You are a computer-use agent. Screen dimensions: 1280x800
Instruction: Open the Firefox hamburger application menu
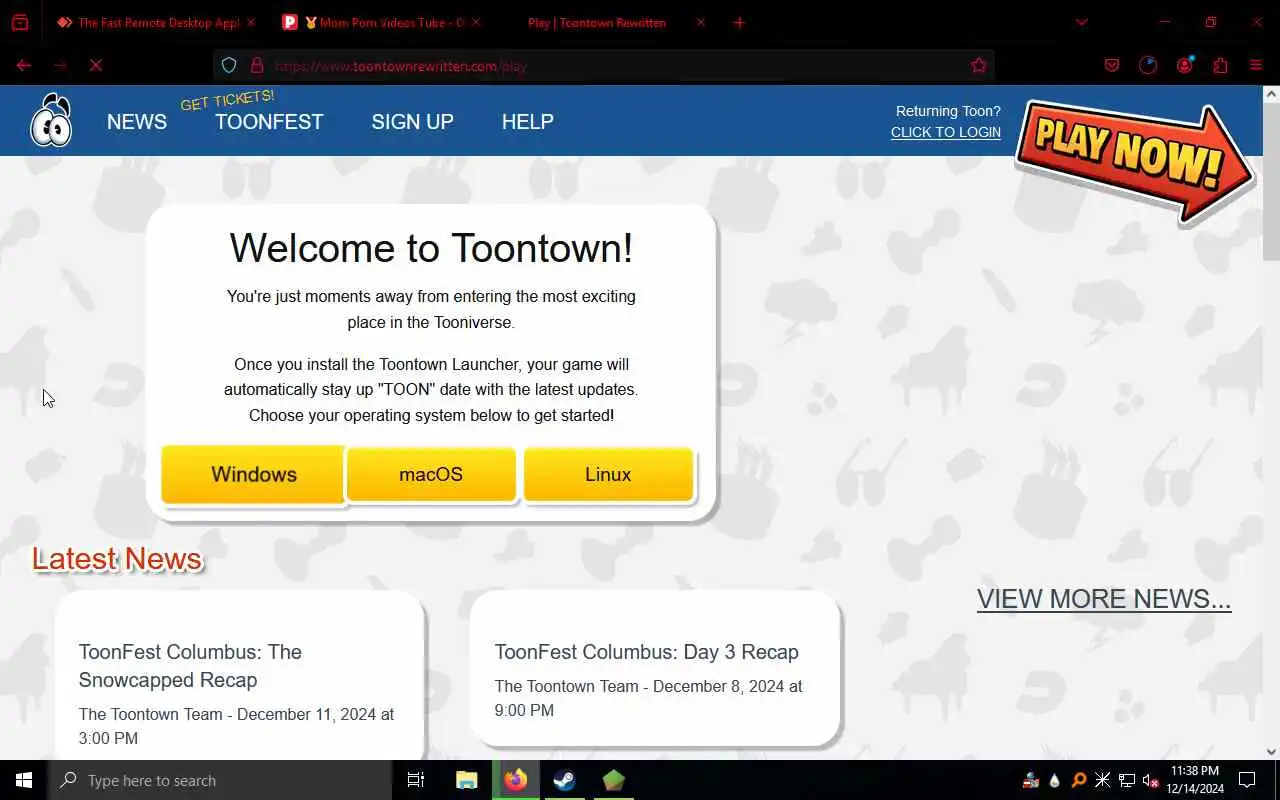point(1256,65)
